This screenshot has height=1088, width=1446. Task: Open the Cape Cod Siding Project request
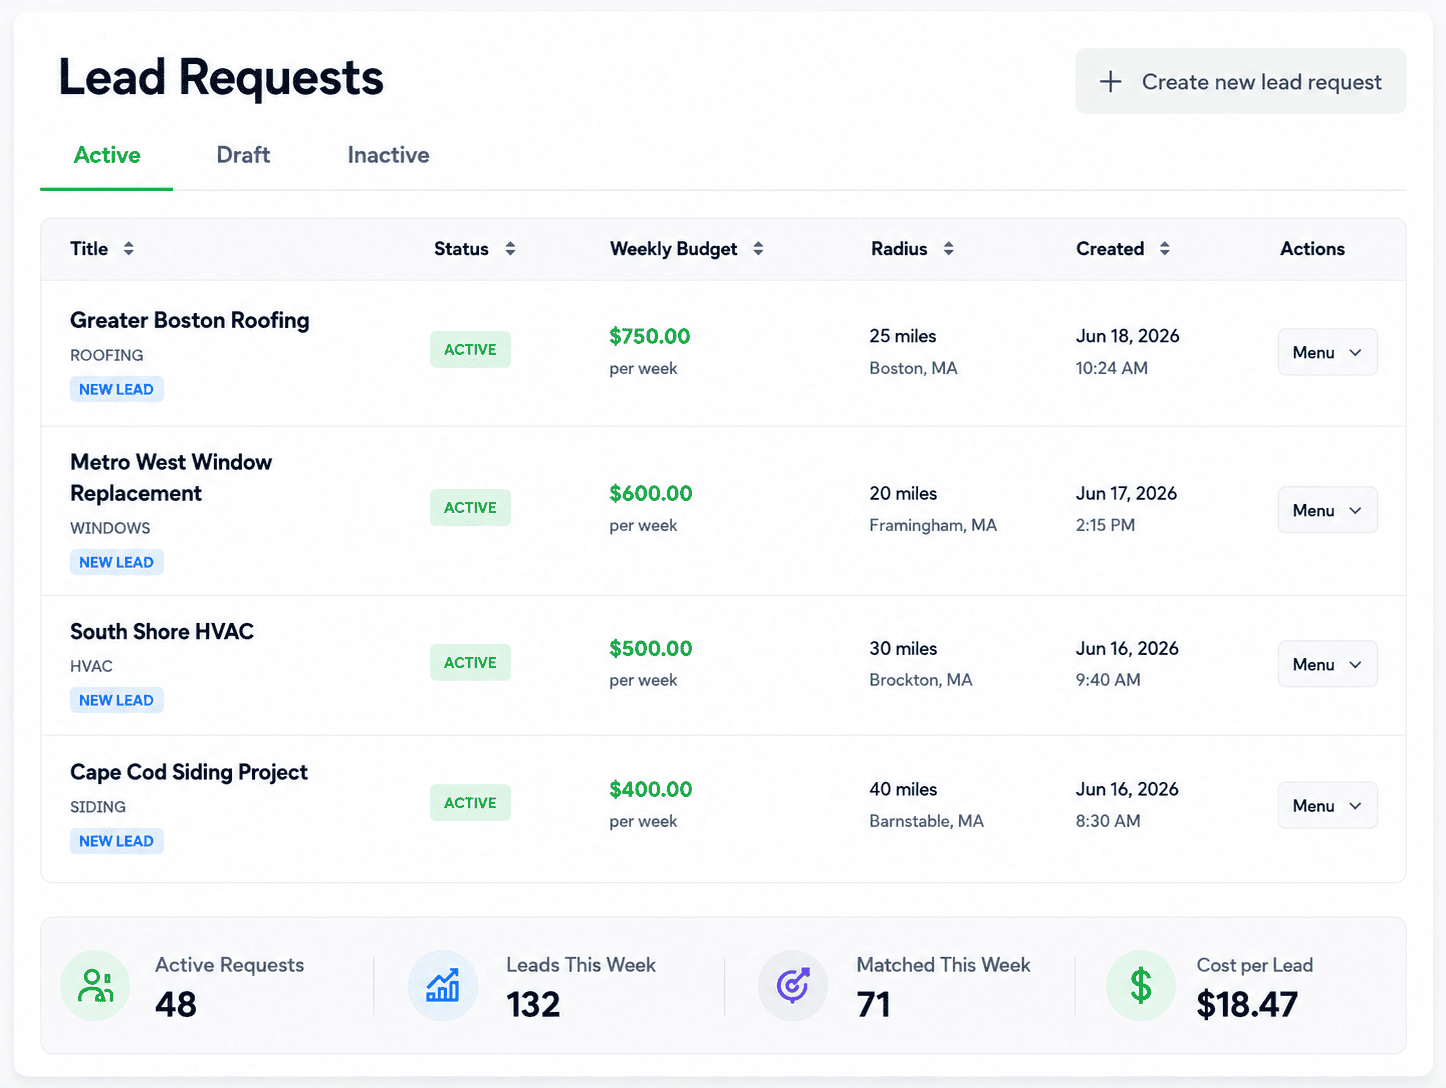click(189, 772)
